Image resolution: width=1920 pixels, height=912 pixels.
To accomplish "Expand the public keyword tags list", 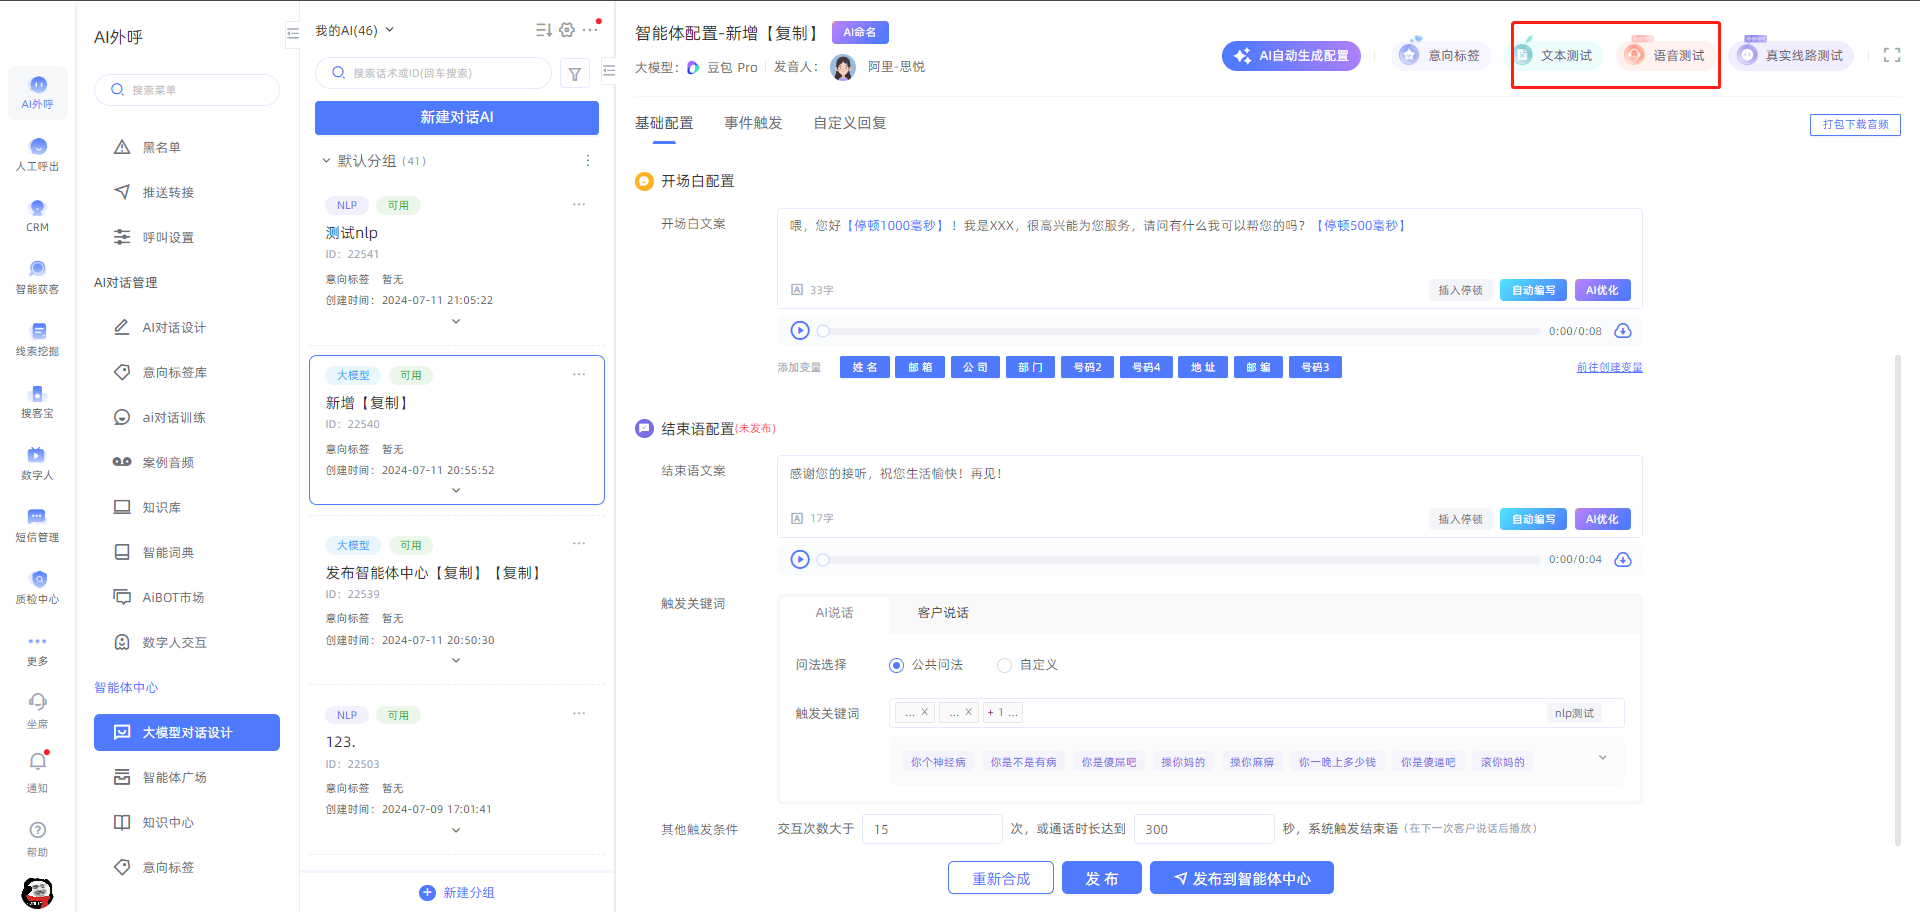I will click(x=1602, y=758).
